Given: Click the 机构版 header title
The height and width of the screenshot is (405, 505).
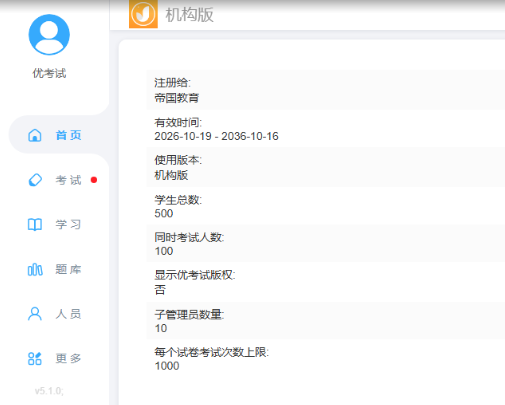Looking at the screenshot, I should pos(189,15).
